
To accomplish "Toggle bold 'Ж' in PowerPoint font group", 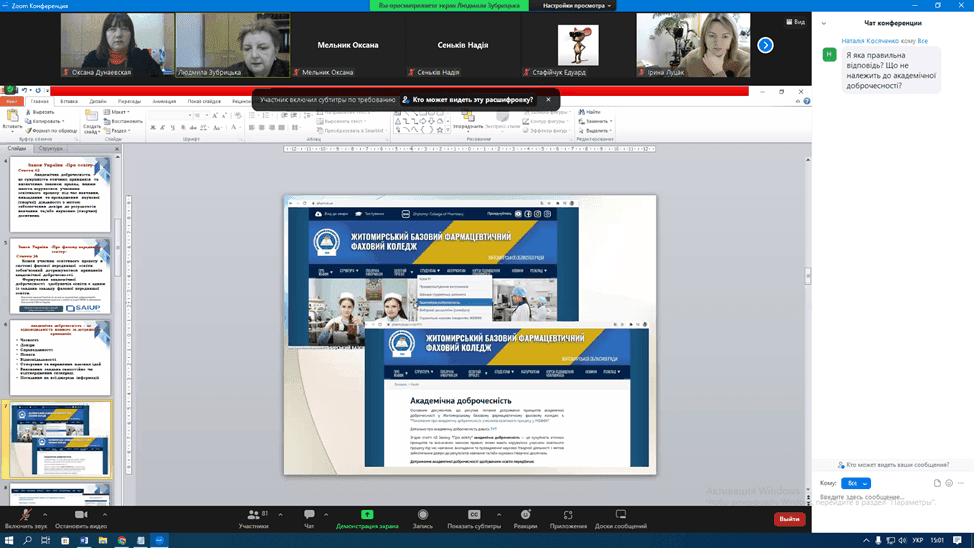I will 153,127.
